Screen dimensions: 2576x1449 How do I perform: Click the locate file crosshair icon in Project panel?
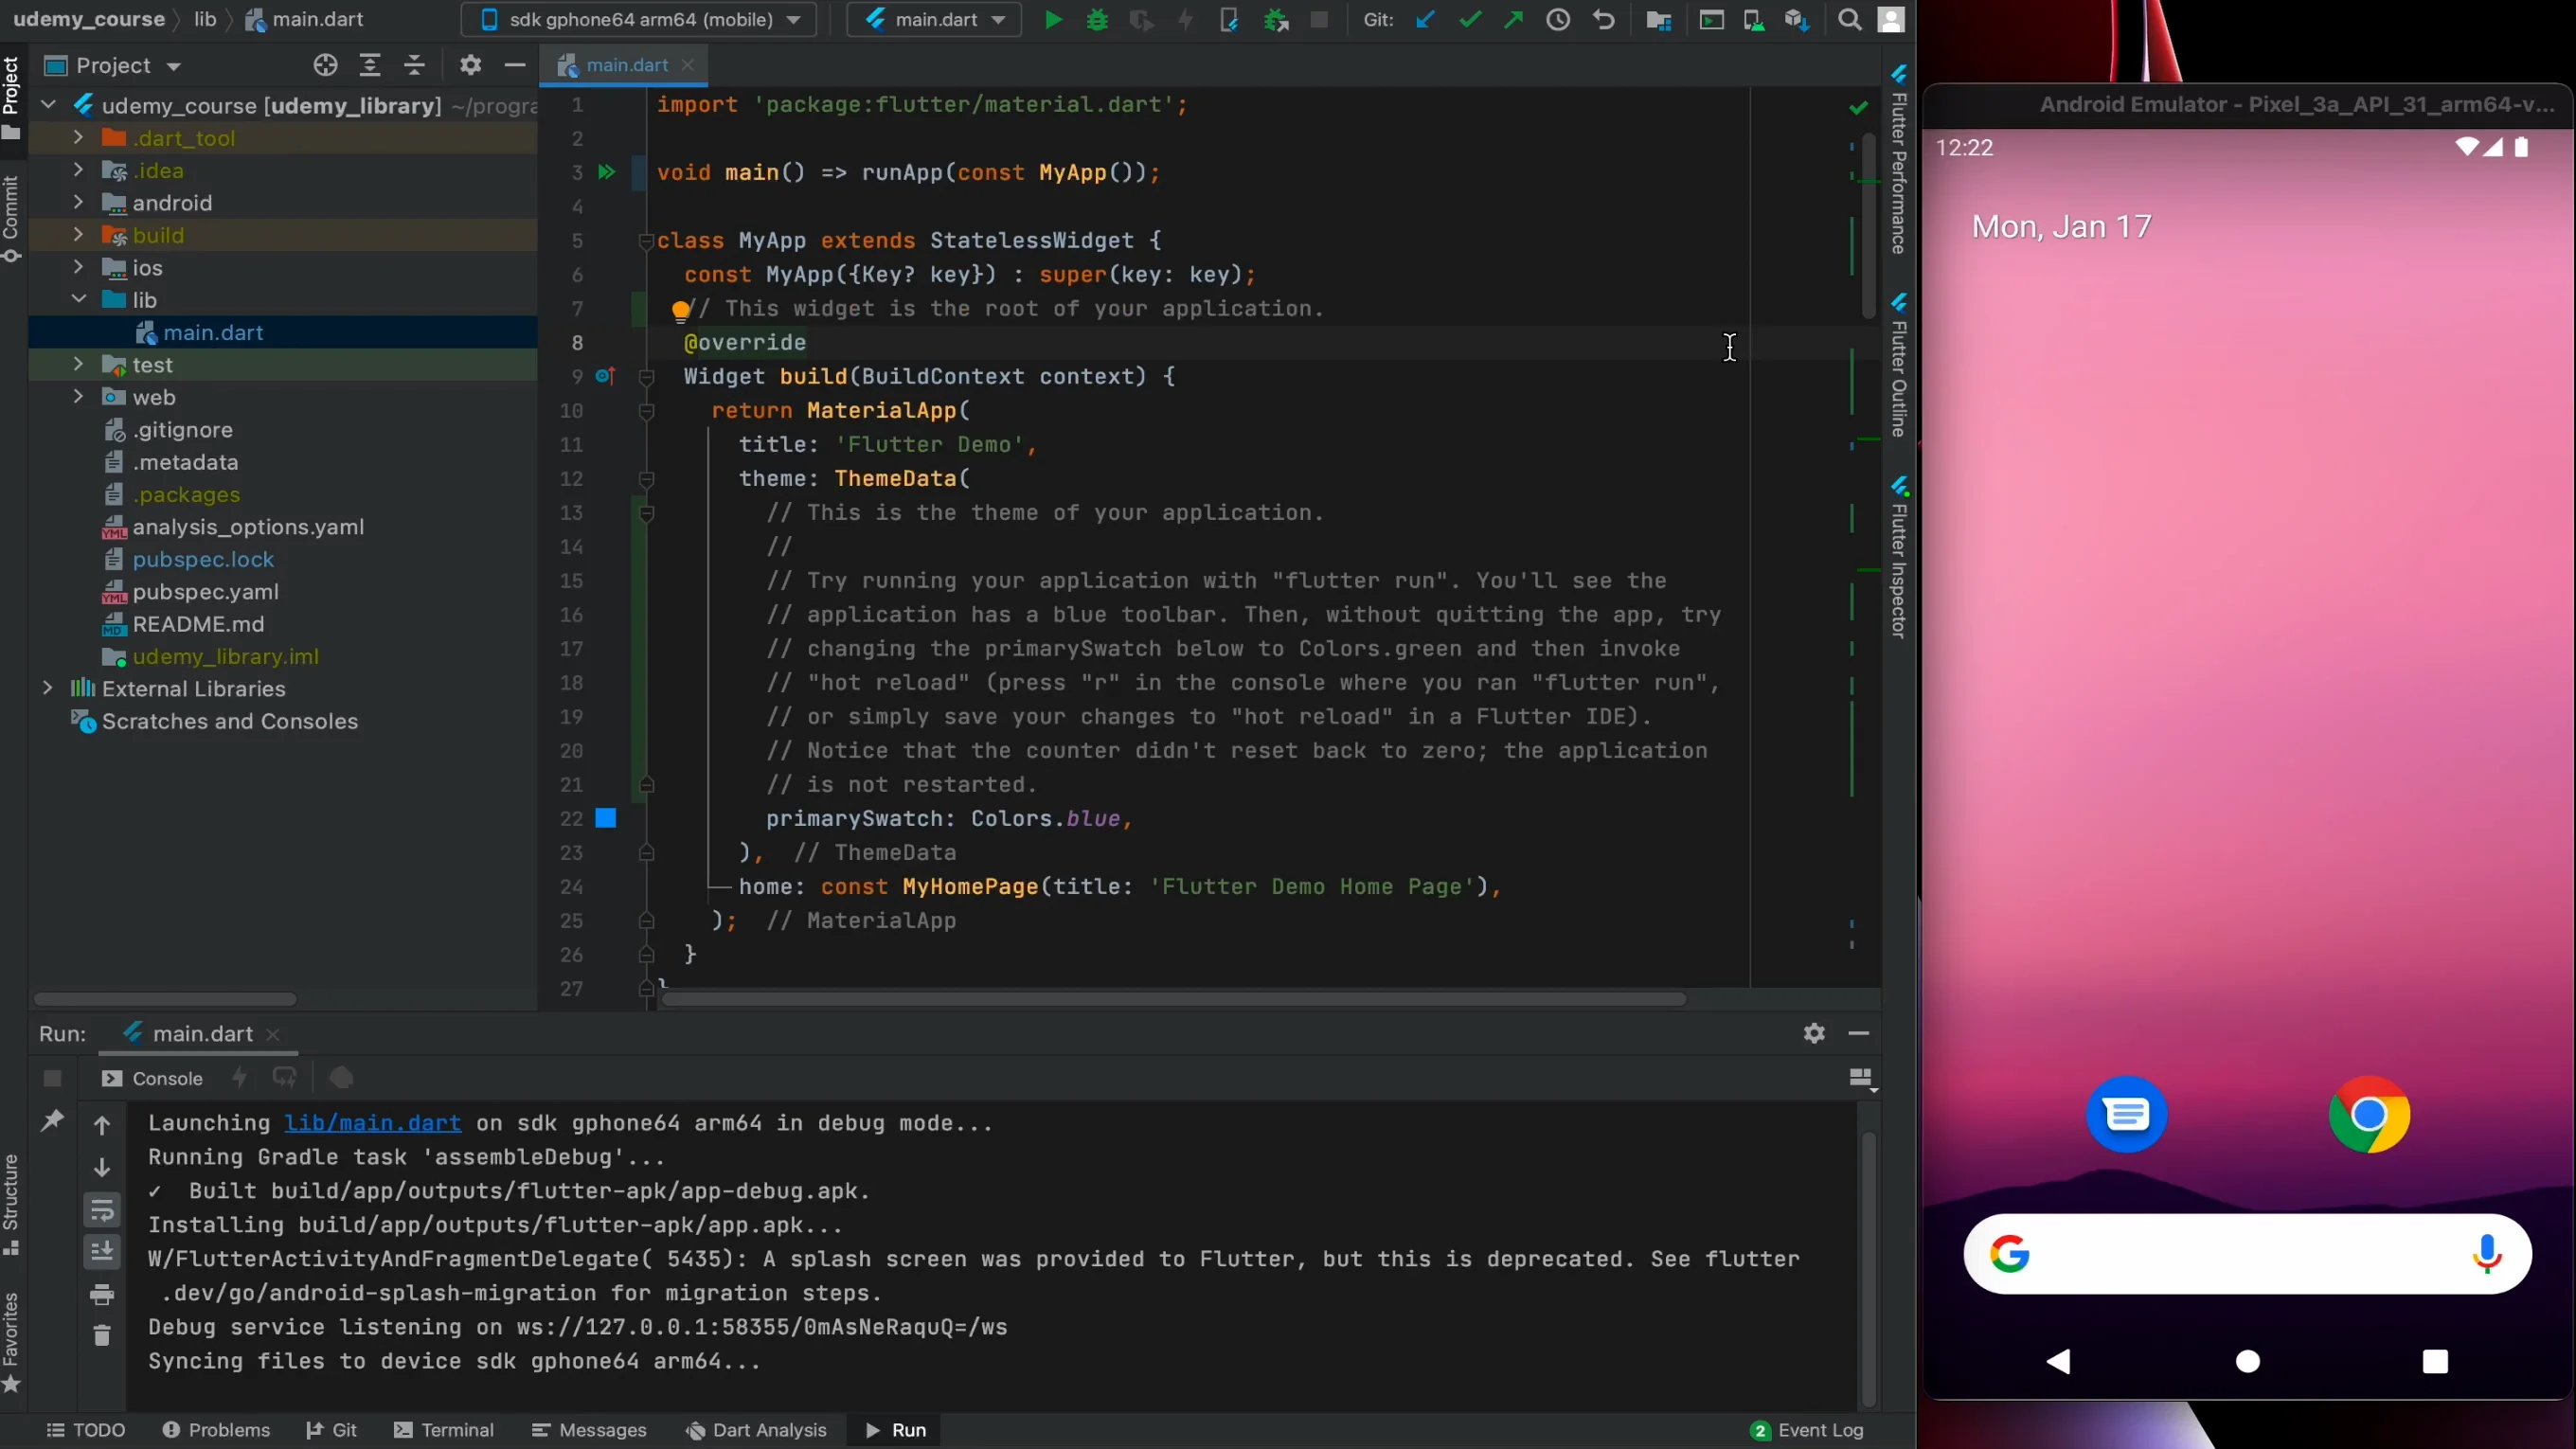(x=325, y=66)
